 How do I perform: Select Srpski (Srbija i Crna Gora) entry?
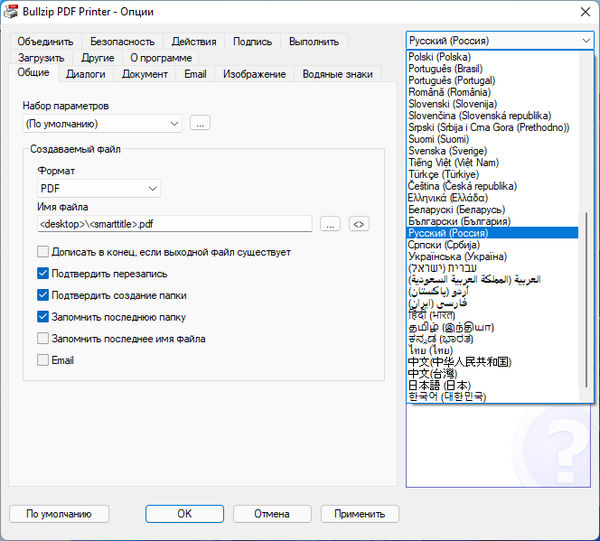(x=492, y=127)
